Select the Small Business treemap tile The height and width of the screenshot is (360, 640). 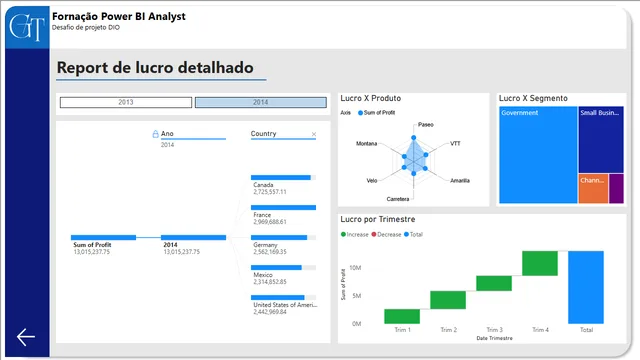coord(601,140)
